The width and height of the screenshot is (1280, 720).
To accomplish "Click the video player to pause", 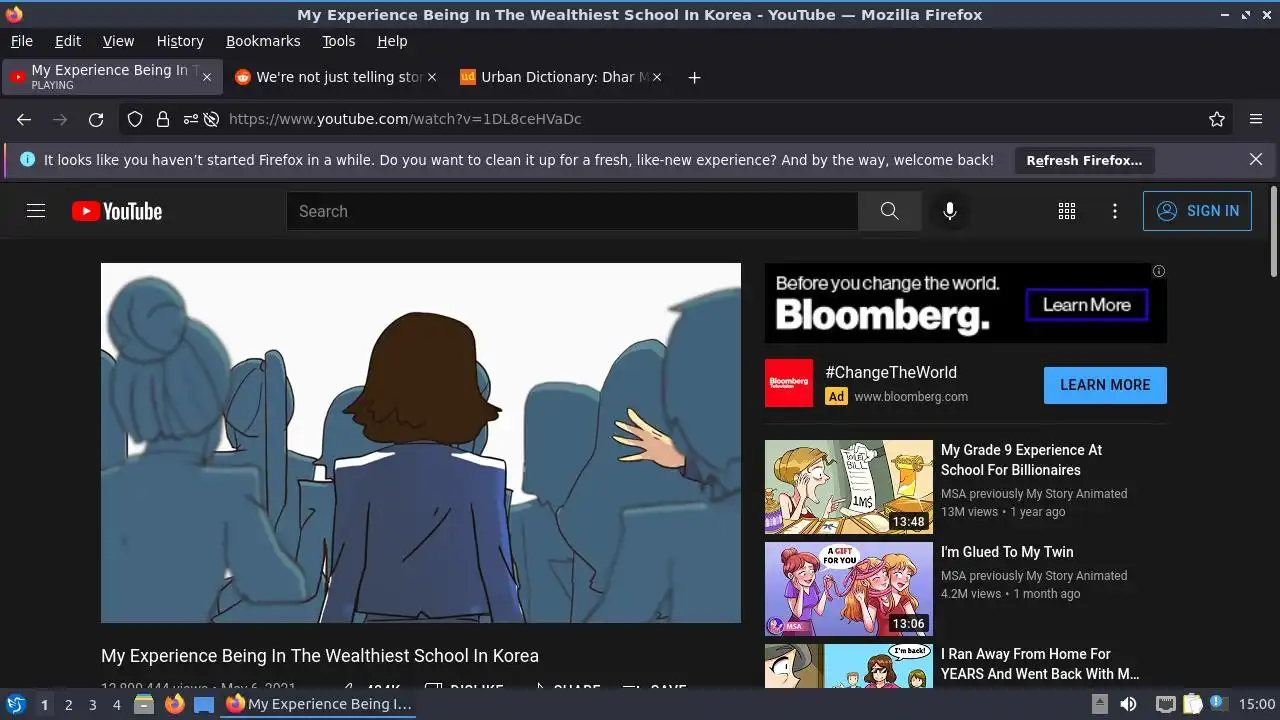I will (x=421, y=443).
